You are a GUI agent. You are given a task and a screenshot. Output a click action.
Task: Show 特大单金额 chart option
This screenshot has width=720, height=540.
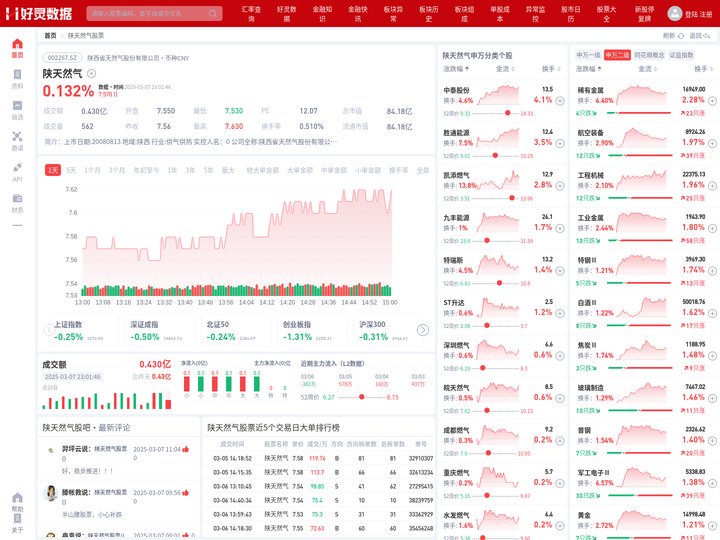(x=262, y=170)
